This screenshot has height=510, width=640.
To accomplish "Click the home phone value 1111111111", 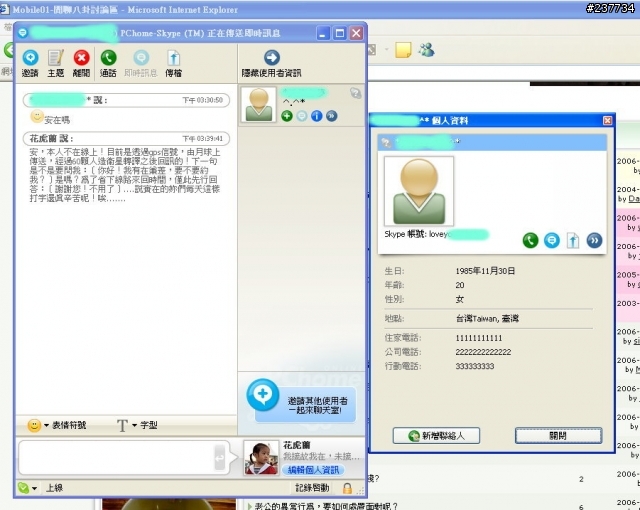I will tap(479, 338).
